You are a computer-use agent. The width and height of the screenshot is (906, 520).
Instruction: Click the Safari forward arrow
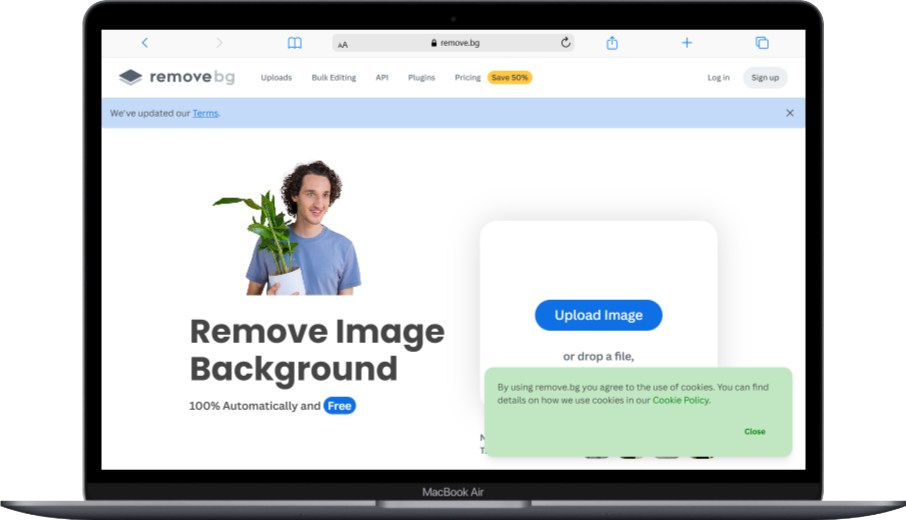(x=219, y=43)
